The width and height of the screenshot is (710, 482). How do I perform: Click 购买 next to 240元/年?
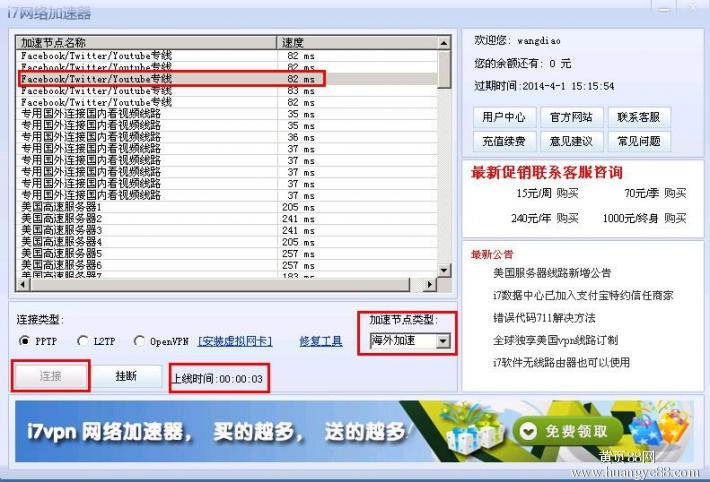567,218
